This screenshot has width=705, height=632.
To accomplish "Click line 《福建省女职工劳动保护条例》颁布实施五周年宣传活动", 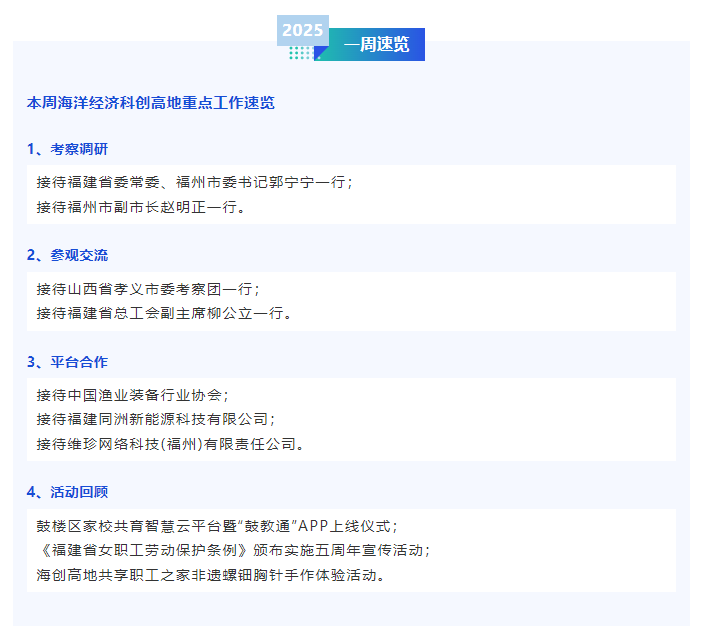I will [233, 551].
